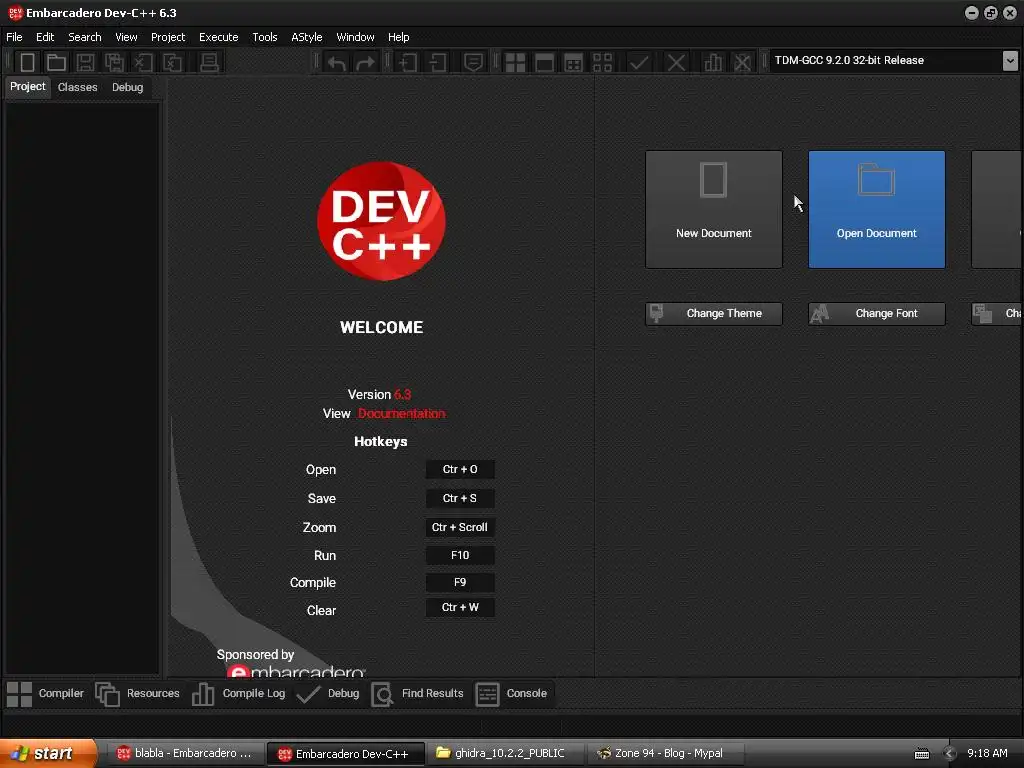Click the keyboard icon in system tray
This screenshot has width=1024, height=768.
[x=921, y=754]
